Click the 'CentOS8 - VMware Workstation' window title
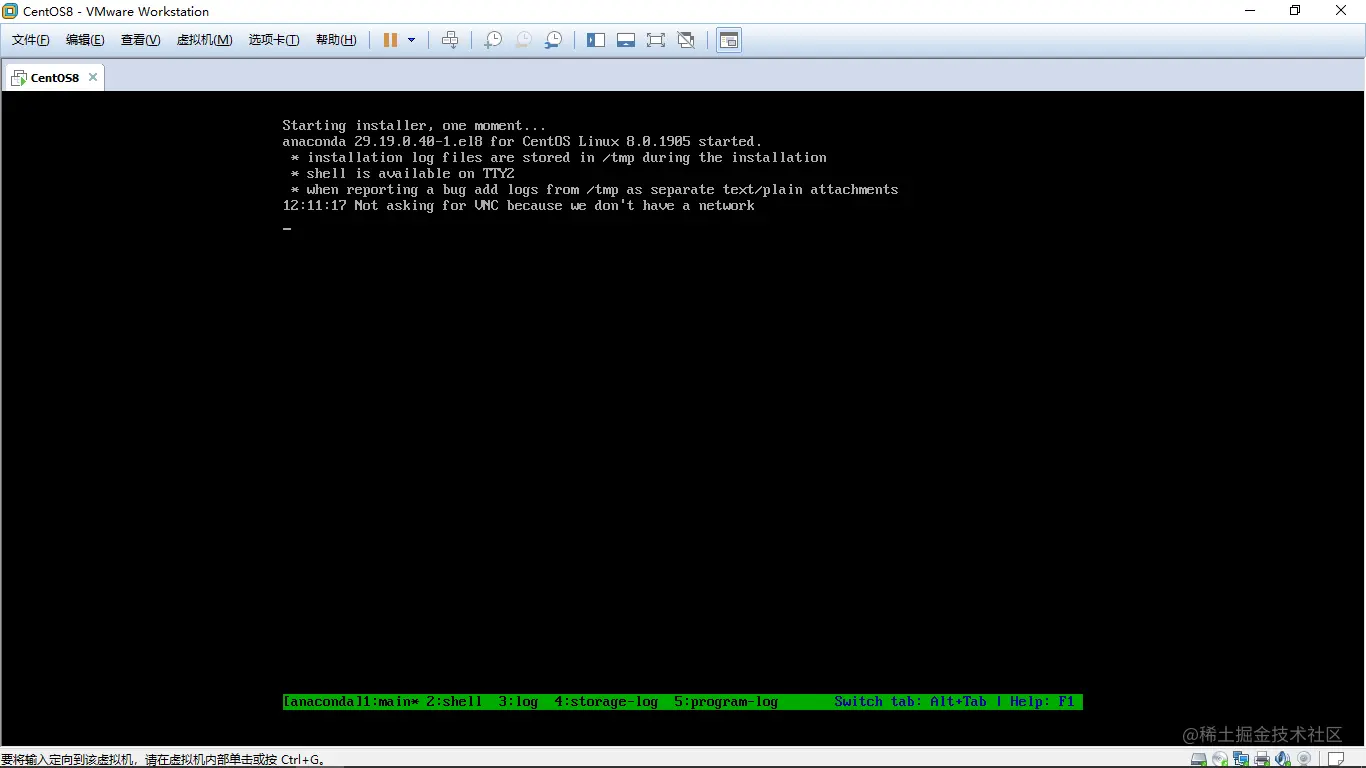Image resolution: width=1366 pixels, height=768 pixels. (116, 11)
